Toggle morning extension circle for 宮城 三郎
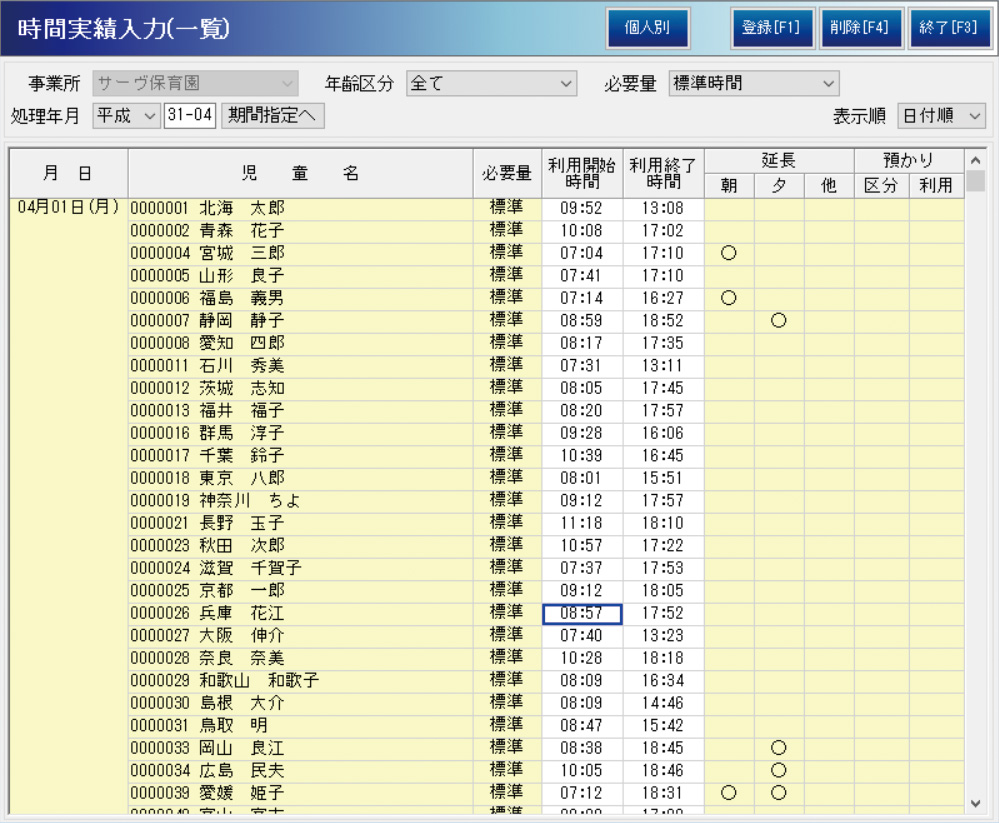Image resolution: width=999 pixels, height=823 pixels. (729, 253)
